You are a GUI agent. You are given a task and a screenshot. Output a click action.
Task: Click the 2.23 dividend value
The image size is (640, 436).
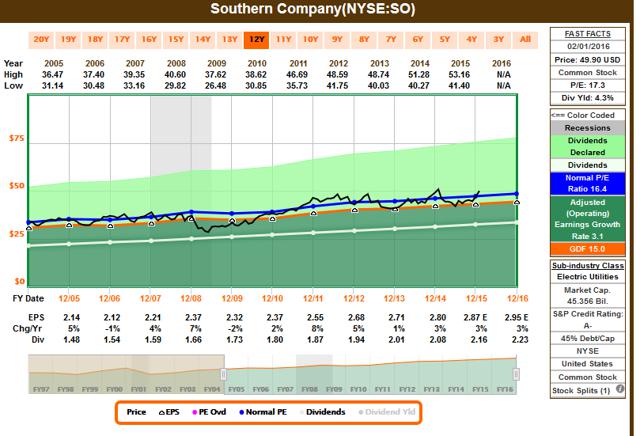tap(520, 340)
